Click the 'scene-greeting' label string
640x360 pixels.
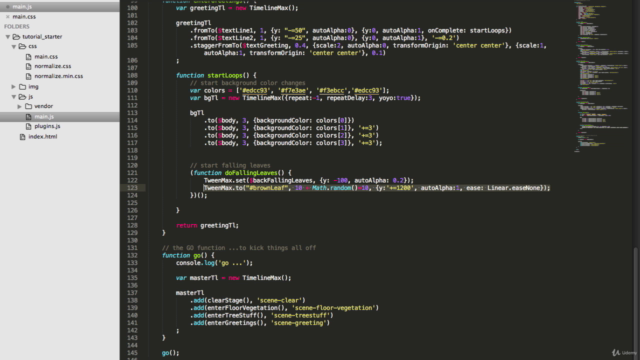pyautogui.click(x=300, y=323)
